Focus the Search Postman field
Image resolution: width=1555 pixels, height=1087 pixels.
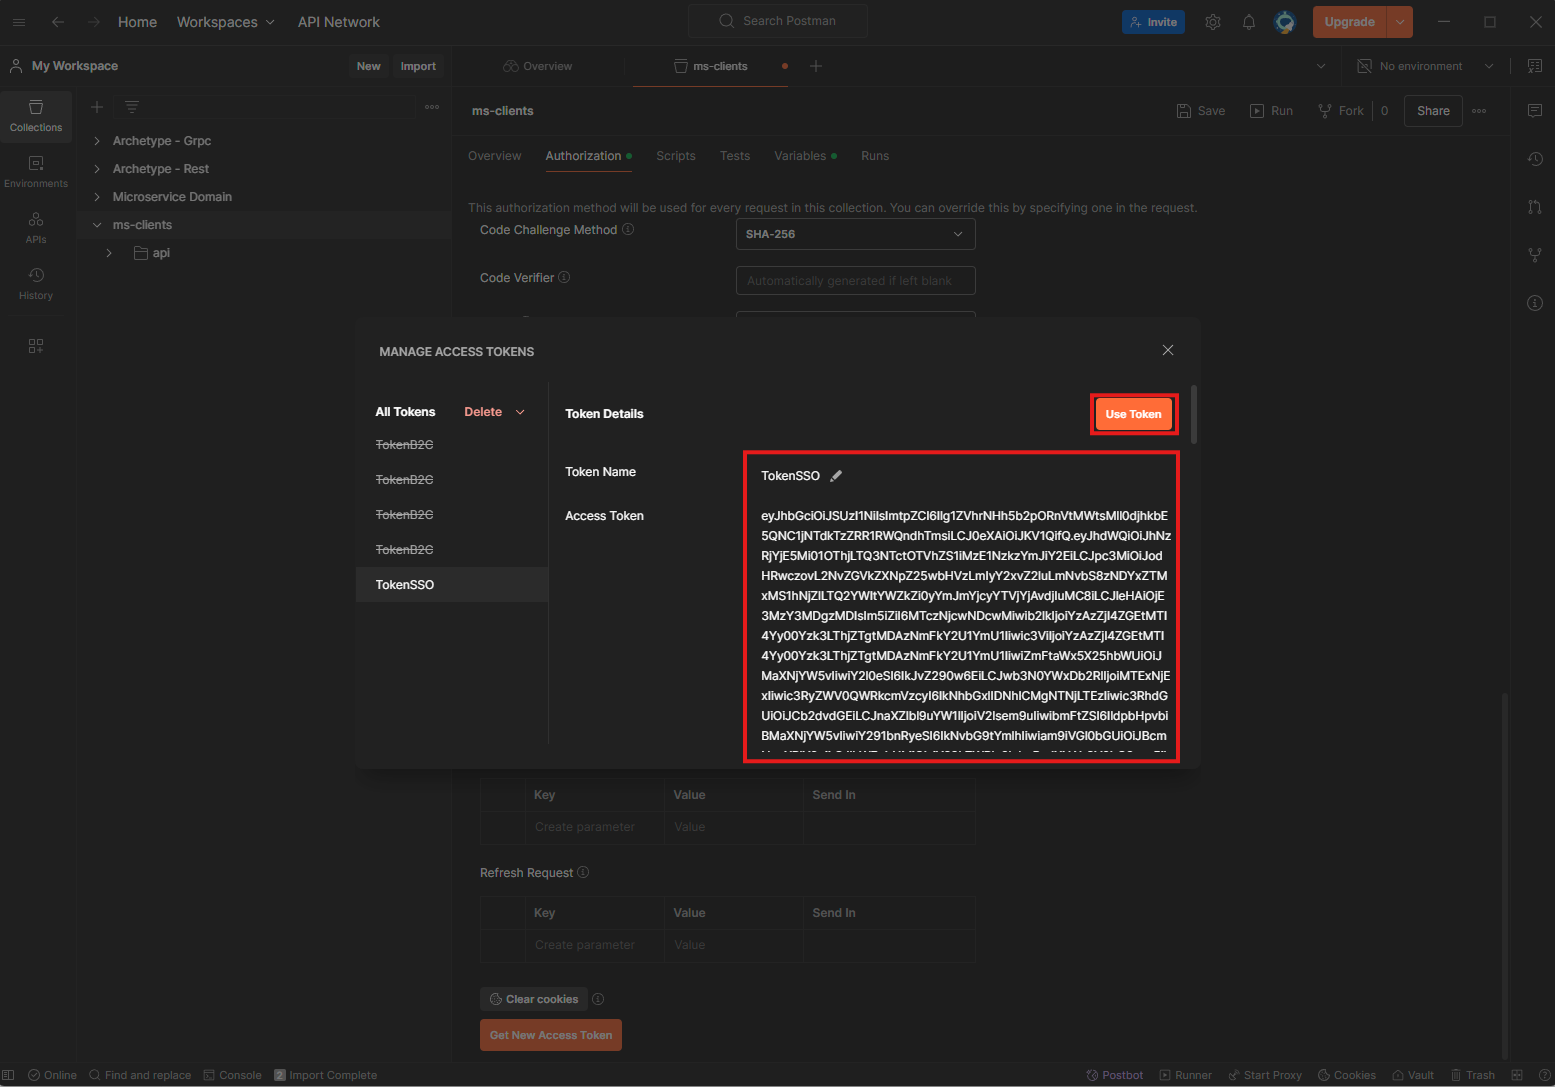[x=778, y=21]
